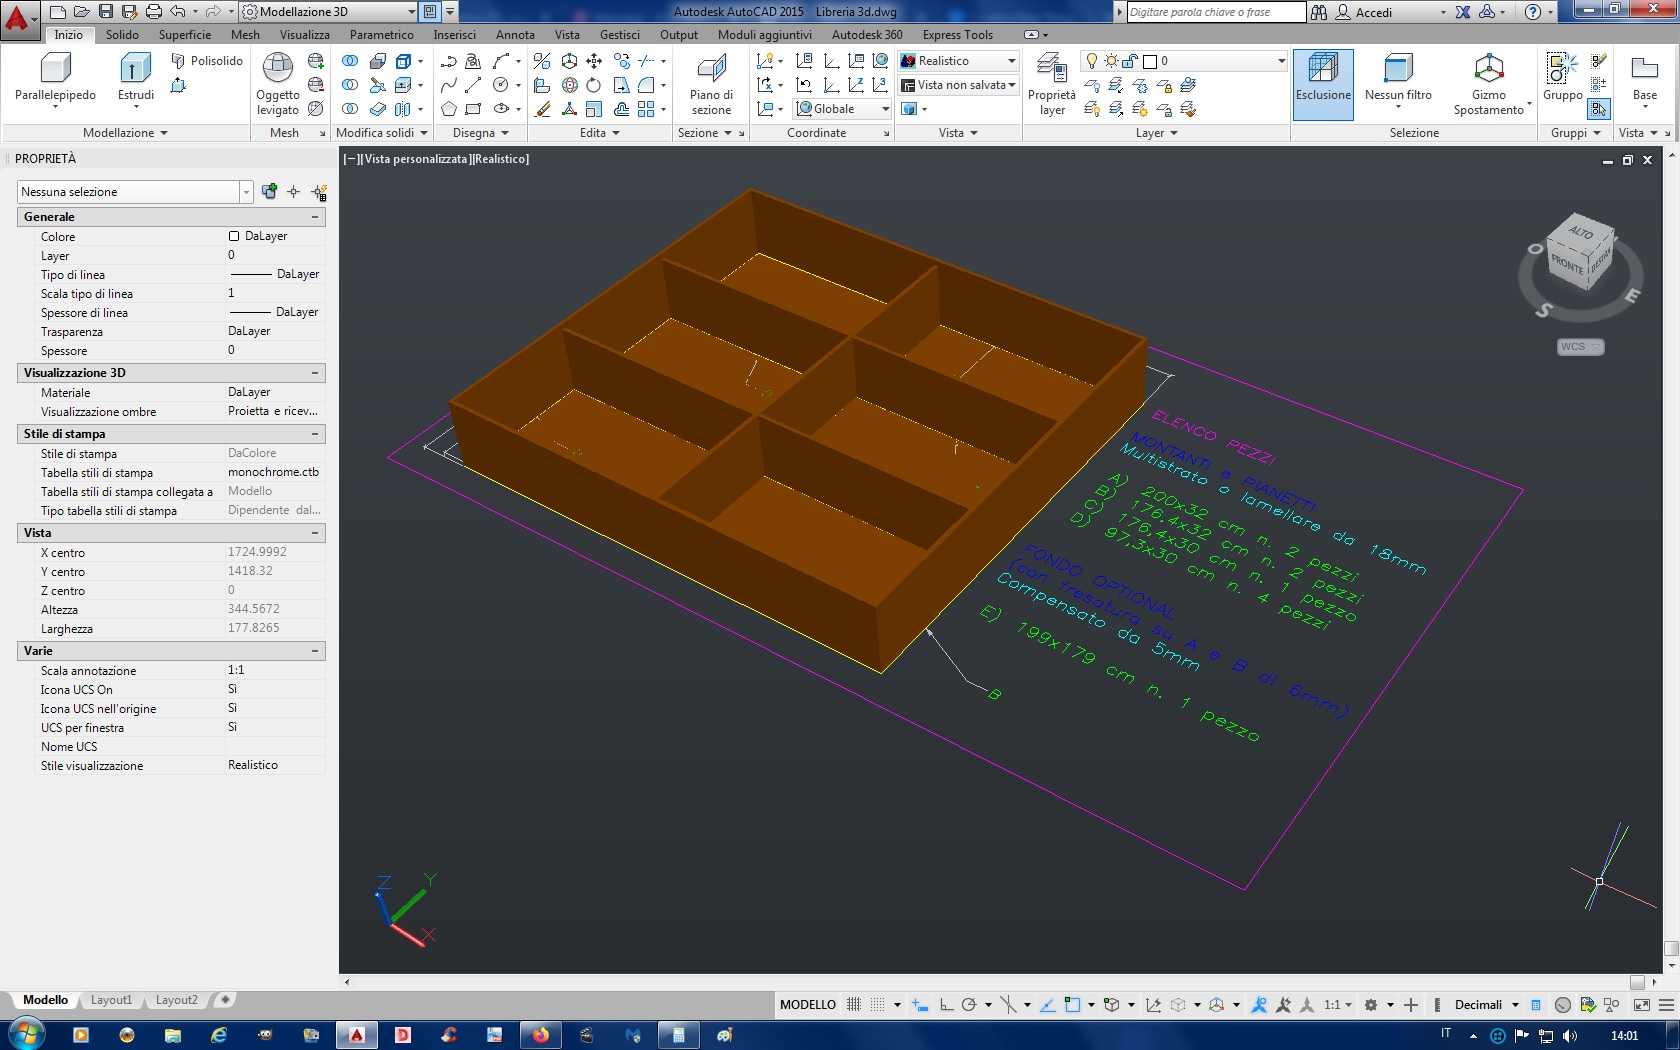Click the Polygon tool in Disegna panel
This screenshot has height=1050, width=1680.
point(449,109)
